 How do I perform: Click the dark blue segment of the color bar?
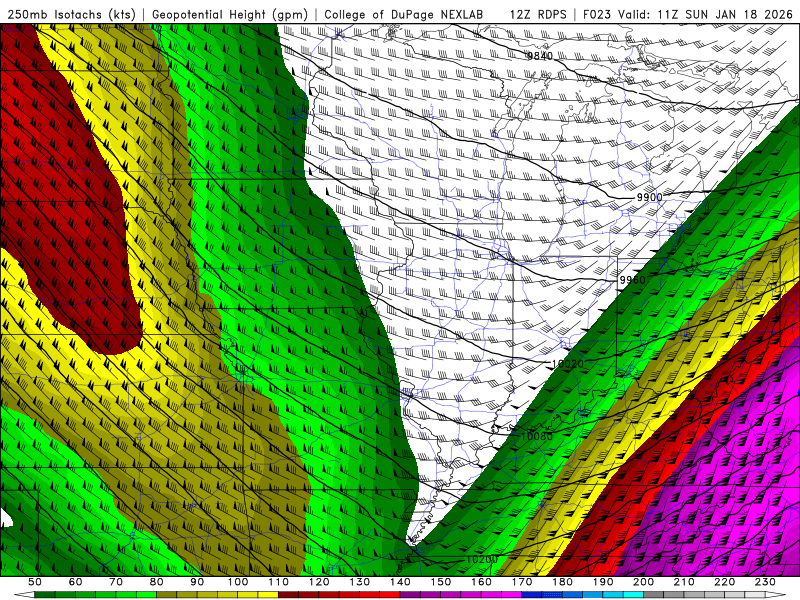click(532, 595)
